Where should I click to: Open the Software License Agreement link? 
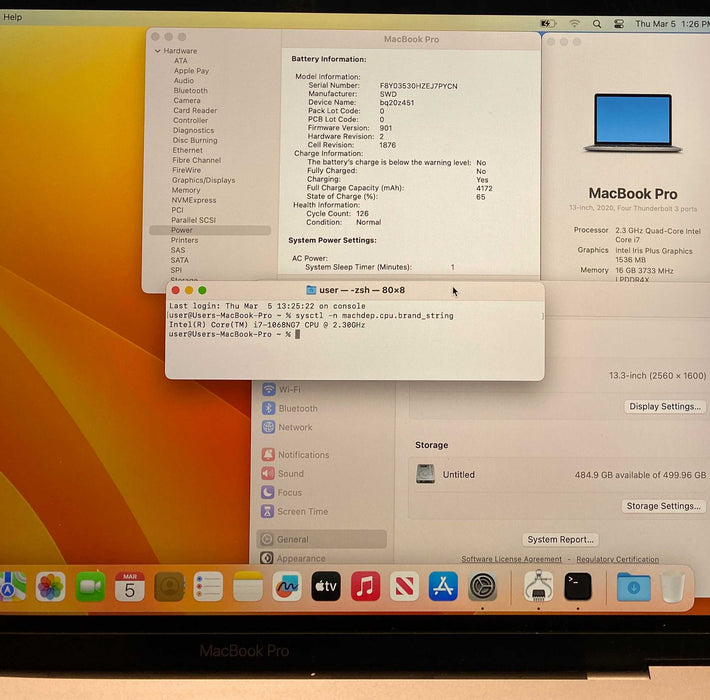click(511, 560)
